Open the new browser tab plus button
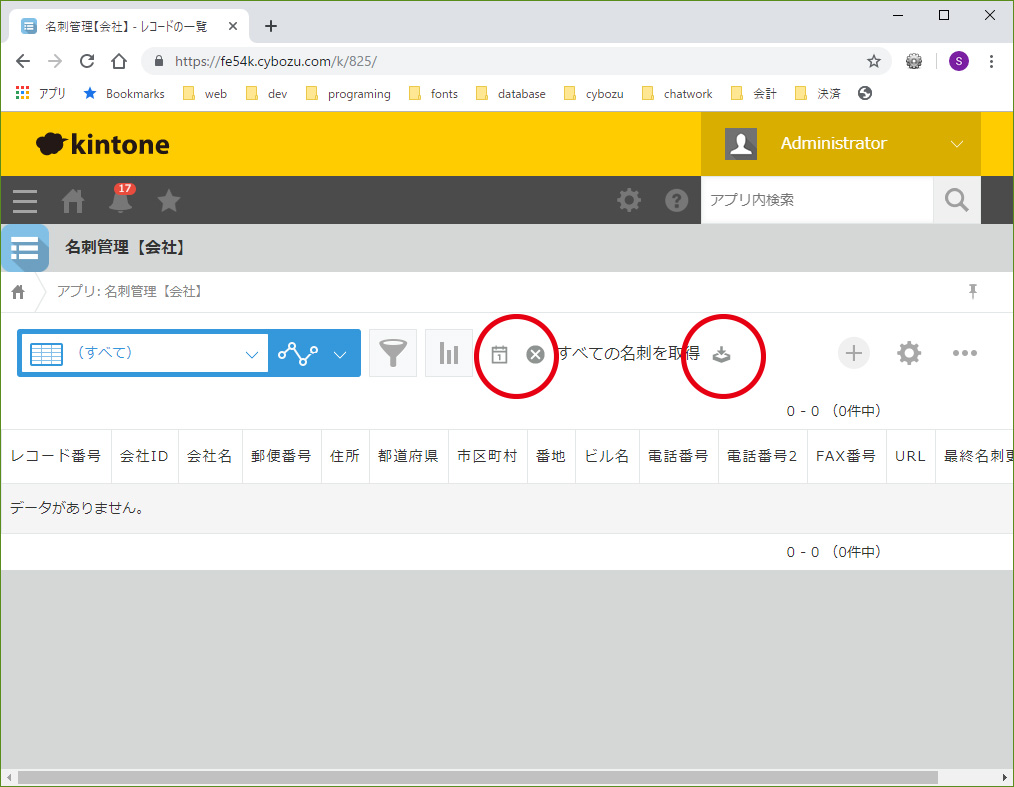The height and width of the screenshot is (787, 1014). click(271, 26)
